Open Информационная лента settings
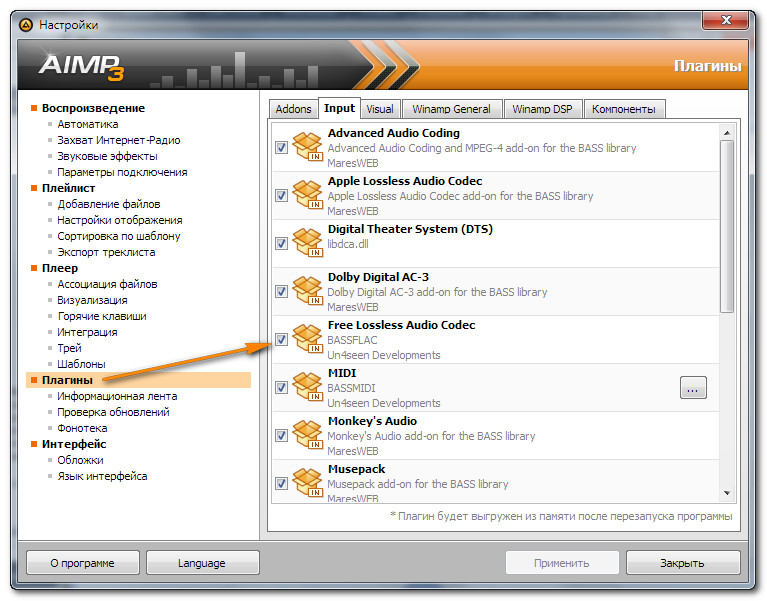The image size is (767, 601). tap(117, 396)
